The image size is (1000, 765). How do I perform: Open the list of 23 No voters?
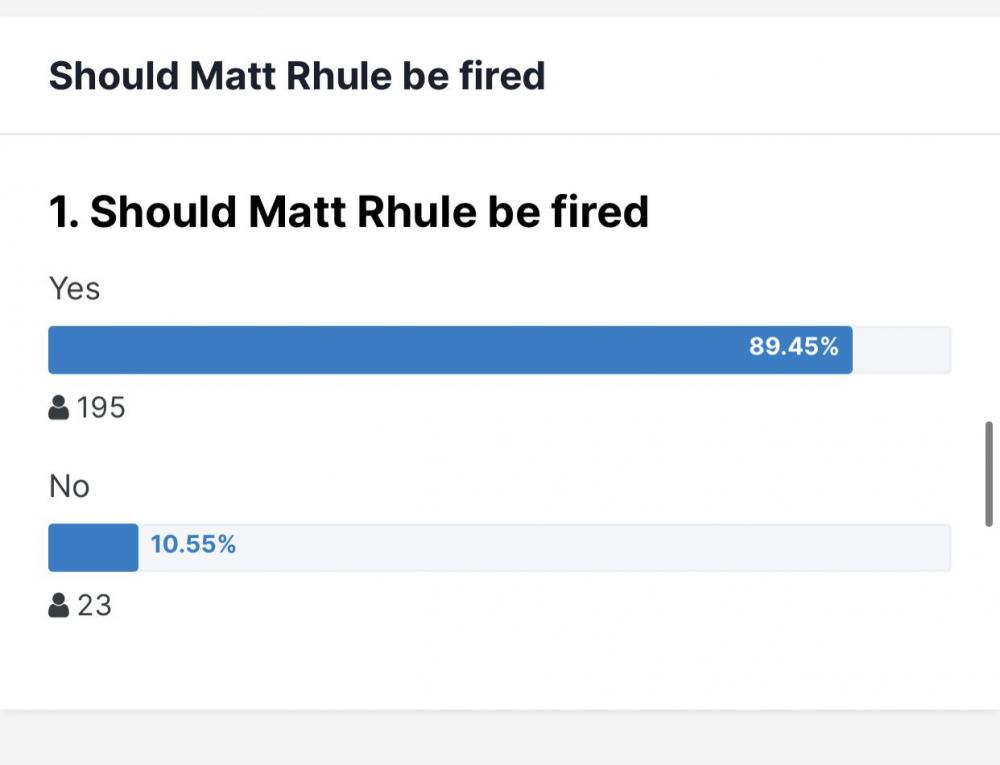pyautogui.click(x=94, y=605)
